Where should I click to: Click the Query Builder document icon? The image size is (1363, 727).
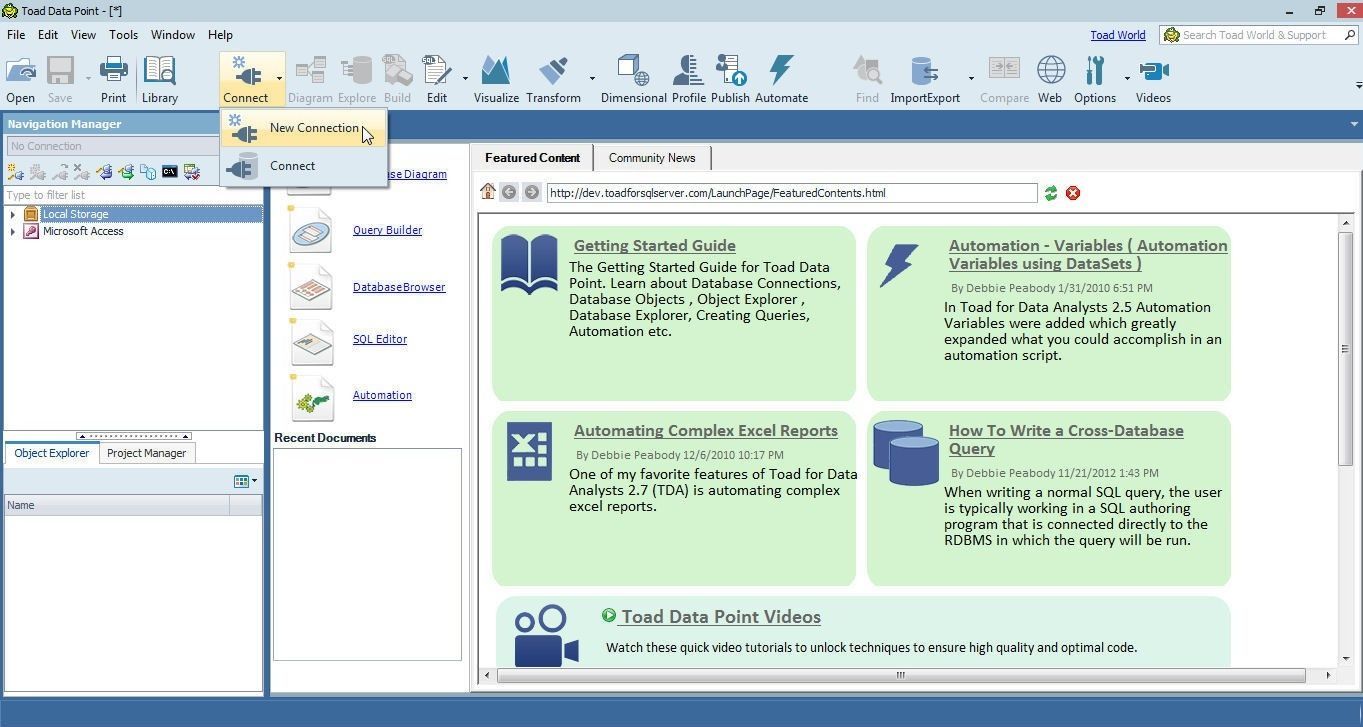pyautogui.click(x=311, y=231)
